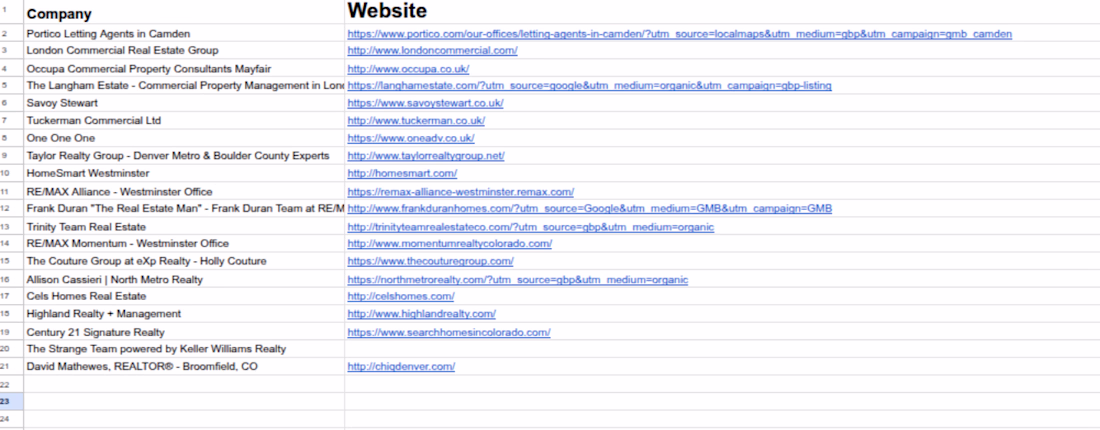Open the londoncommercial.com link
This screenshot has height=430, width=1100.
[x=432, y=51]
